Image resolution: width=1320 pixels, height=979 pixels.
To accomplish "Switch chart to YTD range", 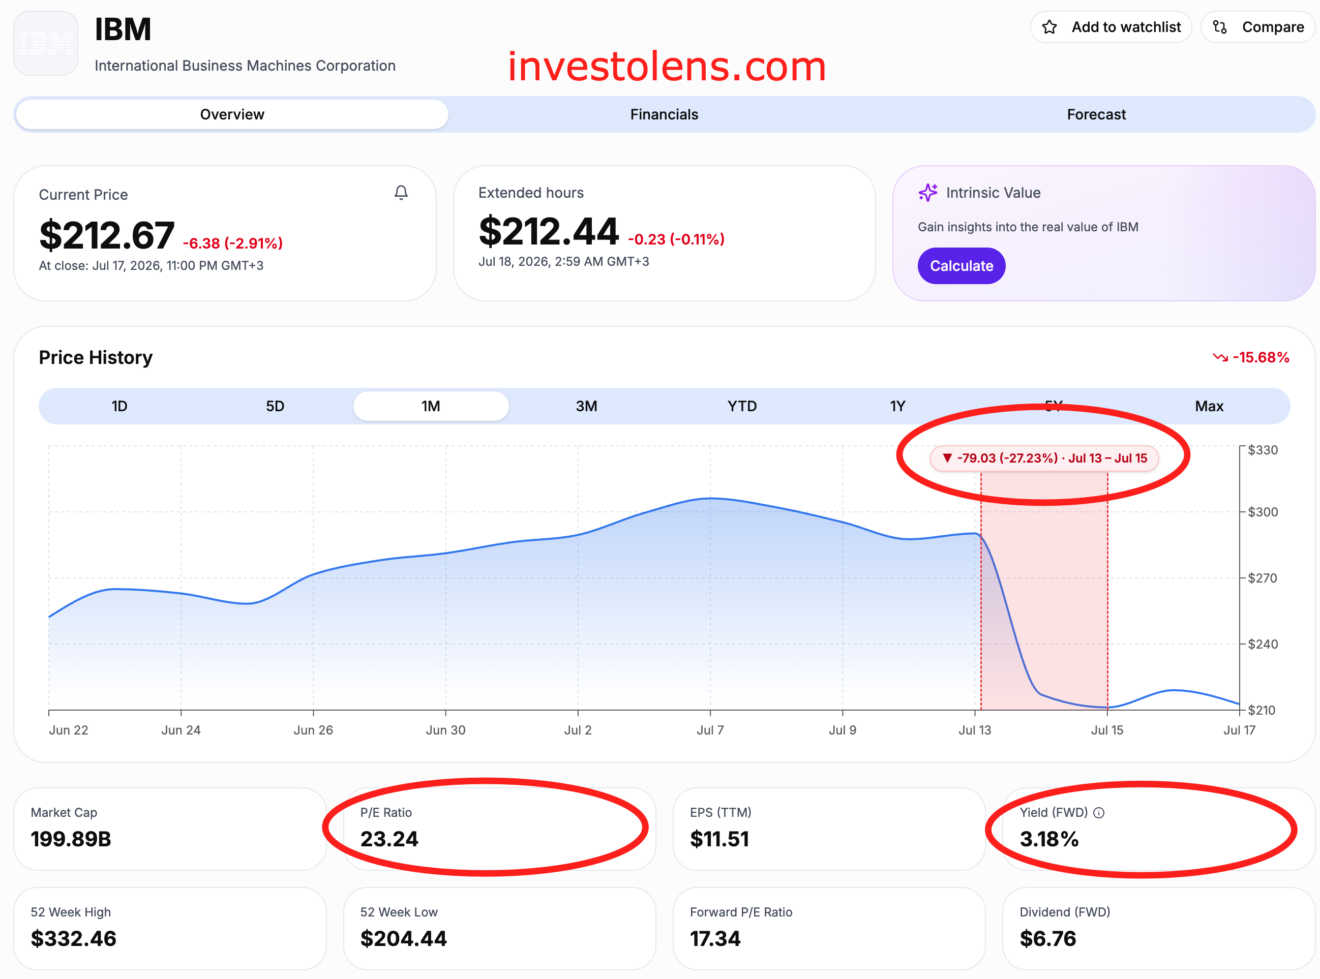I will point(742,406).
